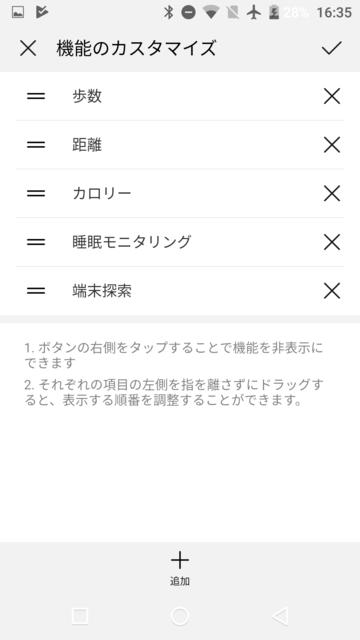
Task: Tap the 追加 label text
Action: coord(180,581)
